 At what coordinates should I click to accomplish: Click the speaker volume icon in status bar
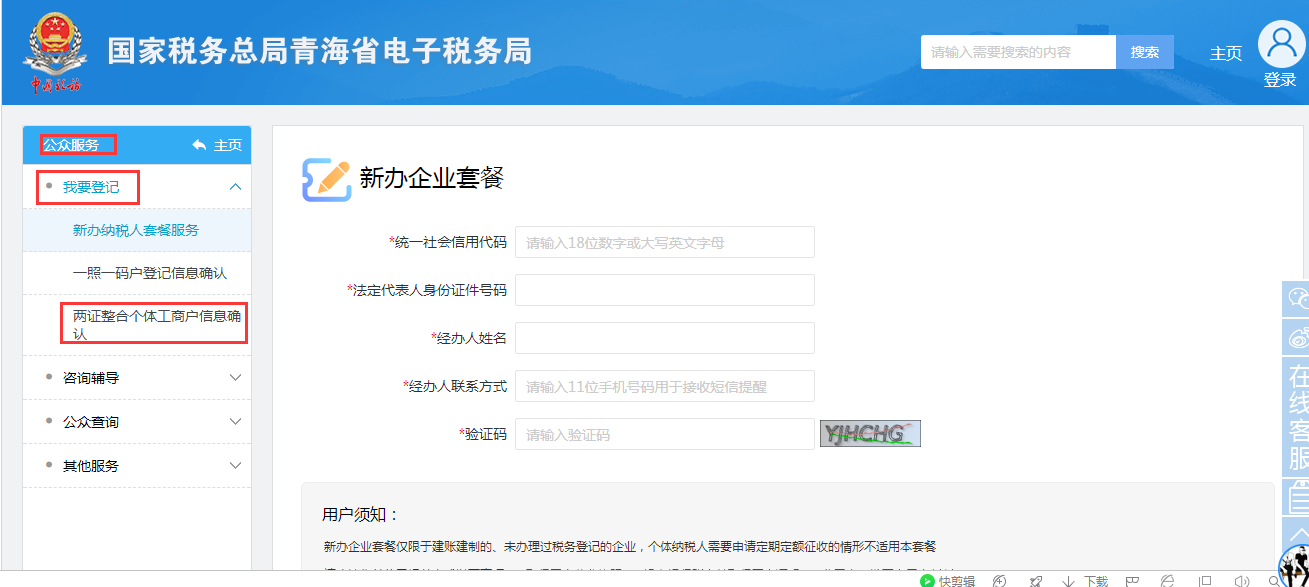[1240, 580]
